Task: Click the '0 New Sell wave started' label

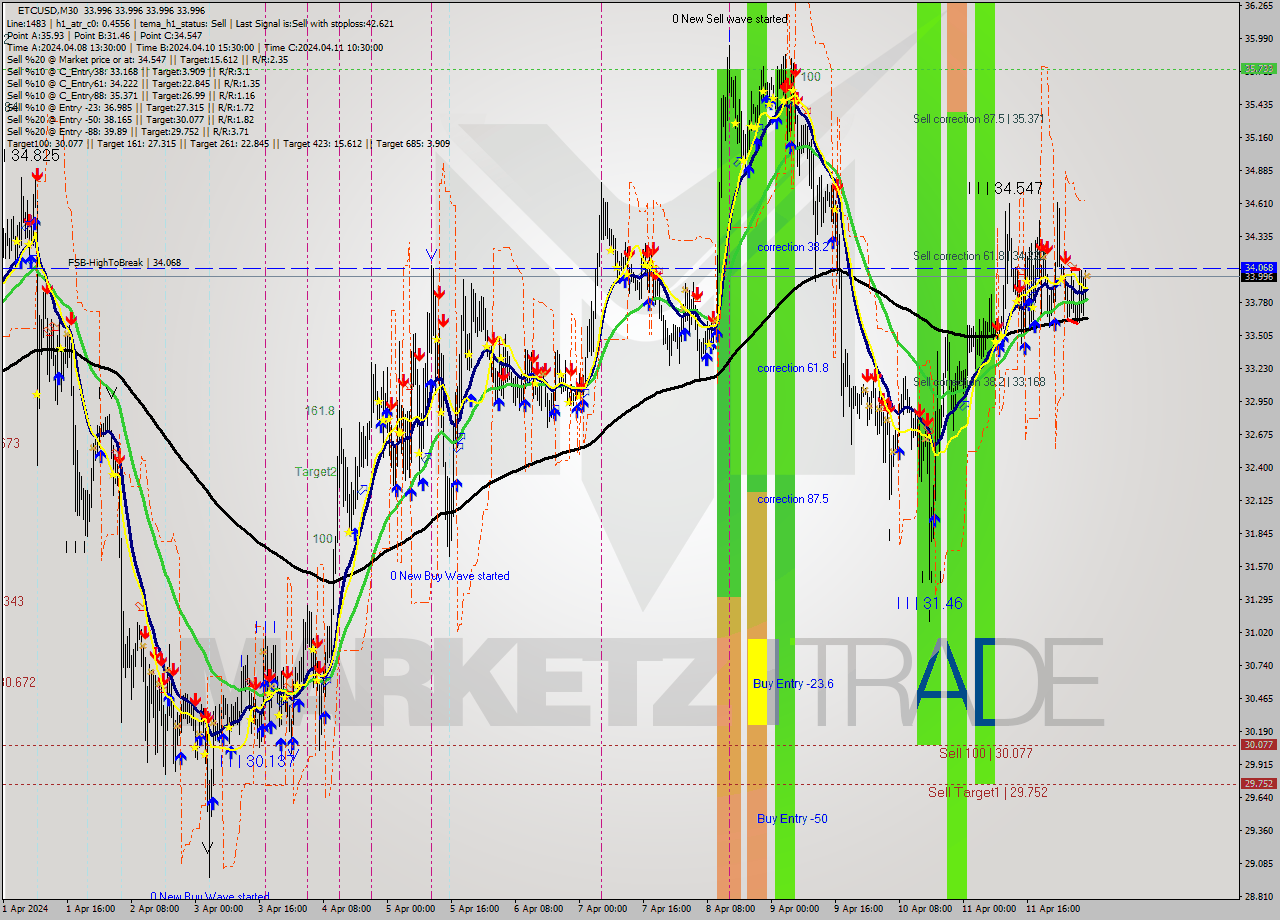Action: tap(730, 19)
